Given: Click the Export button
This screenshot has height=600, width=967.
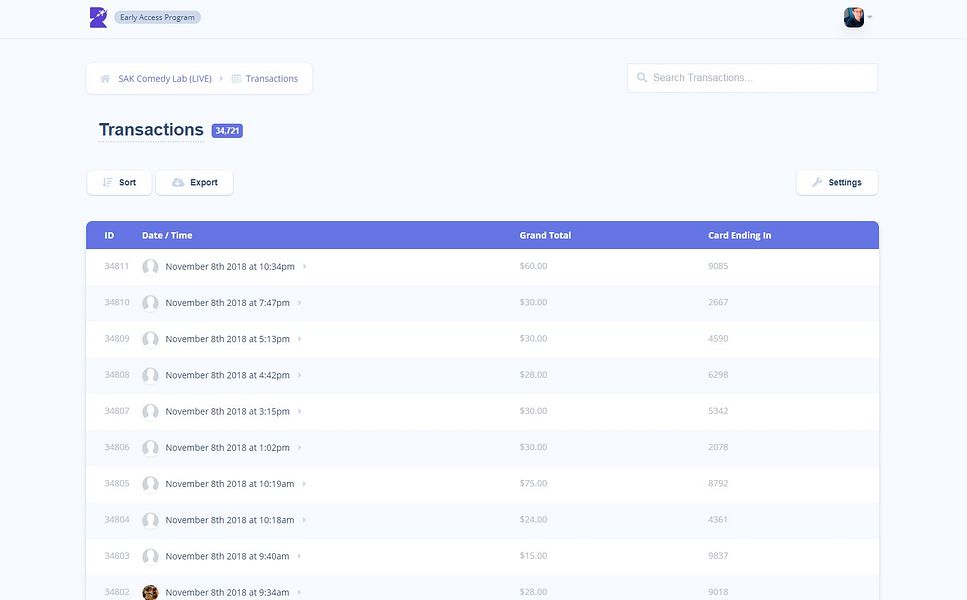Looking at the screenshot, I should (x=194, y=183).
